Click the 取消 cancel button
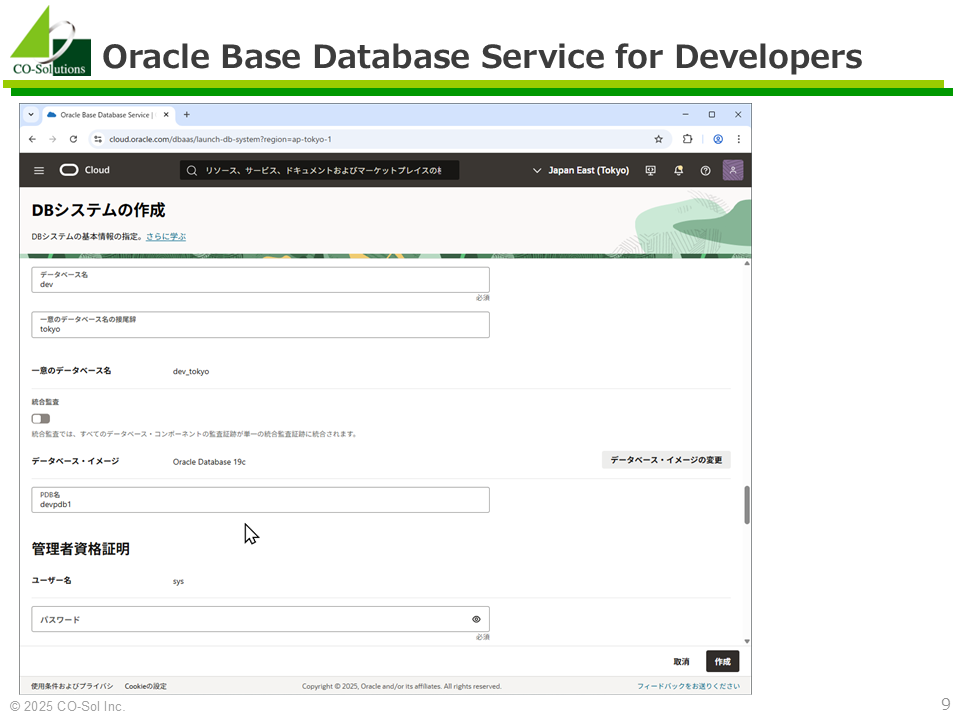The height and width of the screenshot is (720, 960). tap(681, 662)
